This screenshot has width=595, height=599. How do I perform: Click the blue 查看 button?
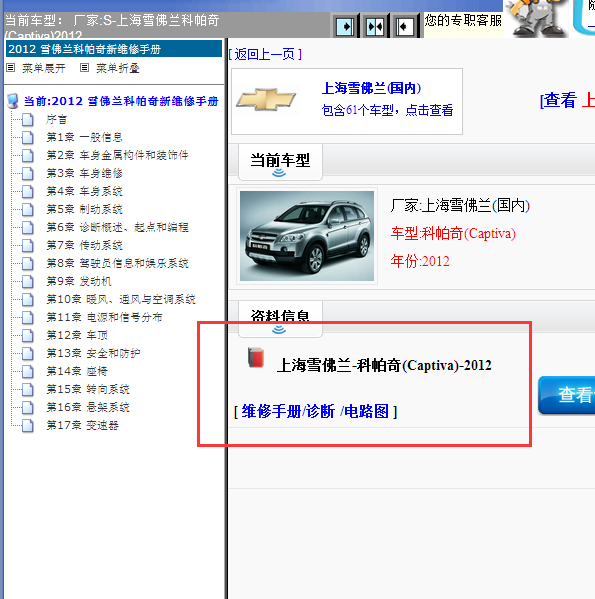(x=567, y=395)
